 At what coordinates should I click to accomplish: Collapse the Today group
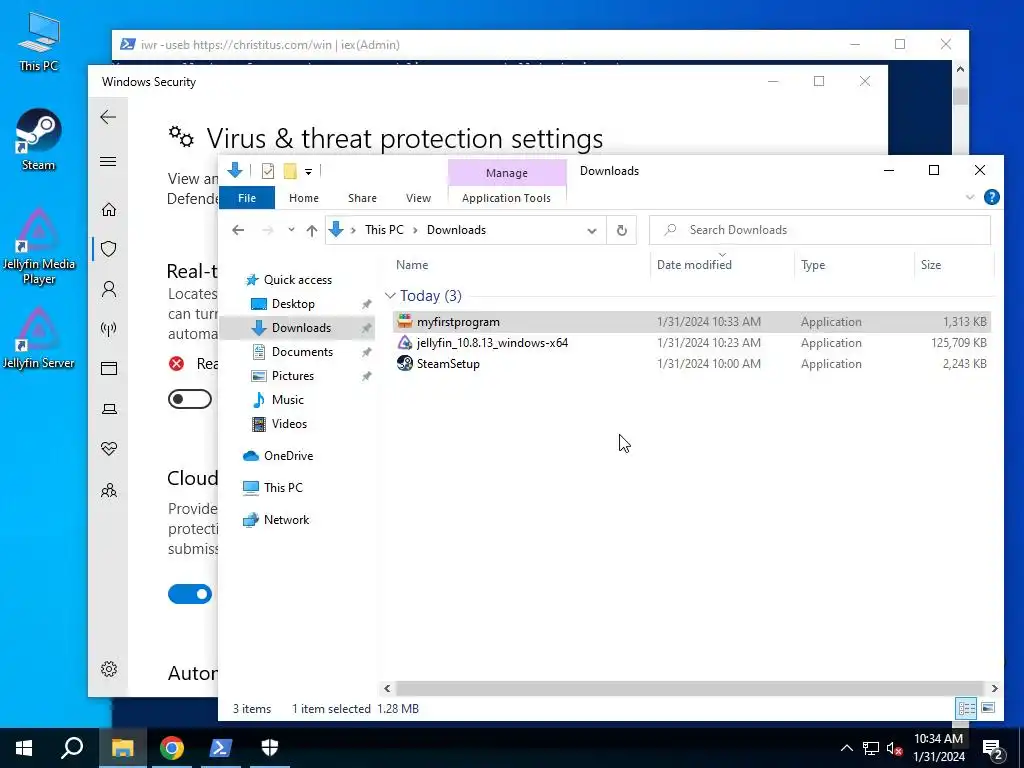pos(390,296)
